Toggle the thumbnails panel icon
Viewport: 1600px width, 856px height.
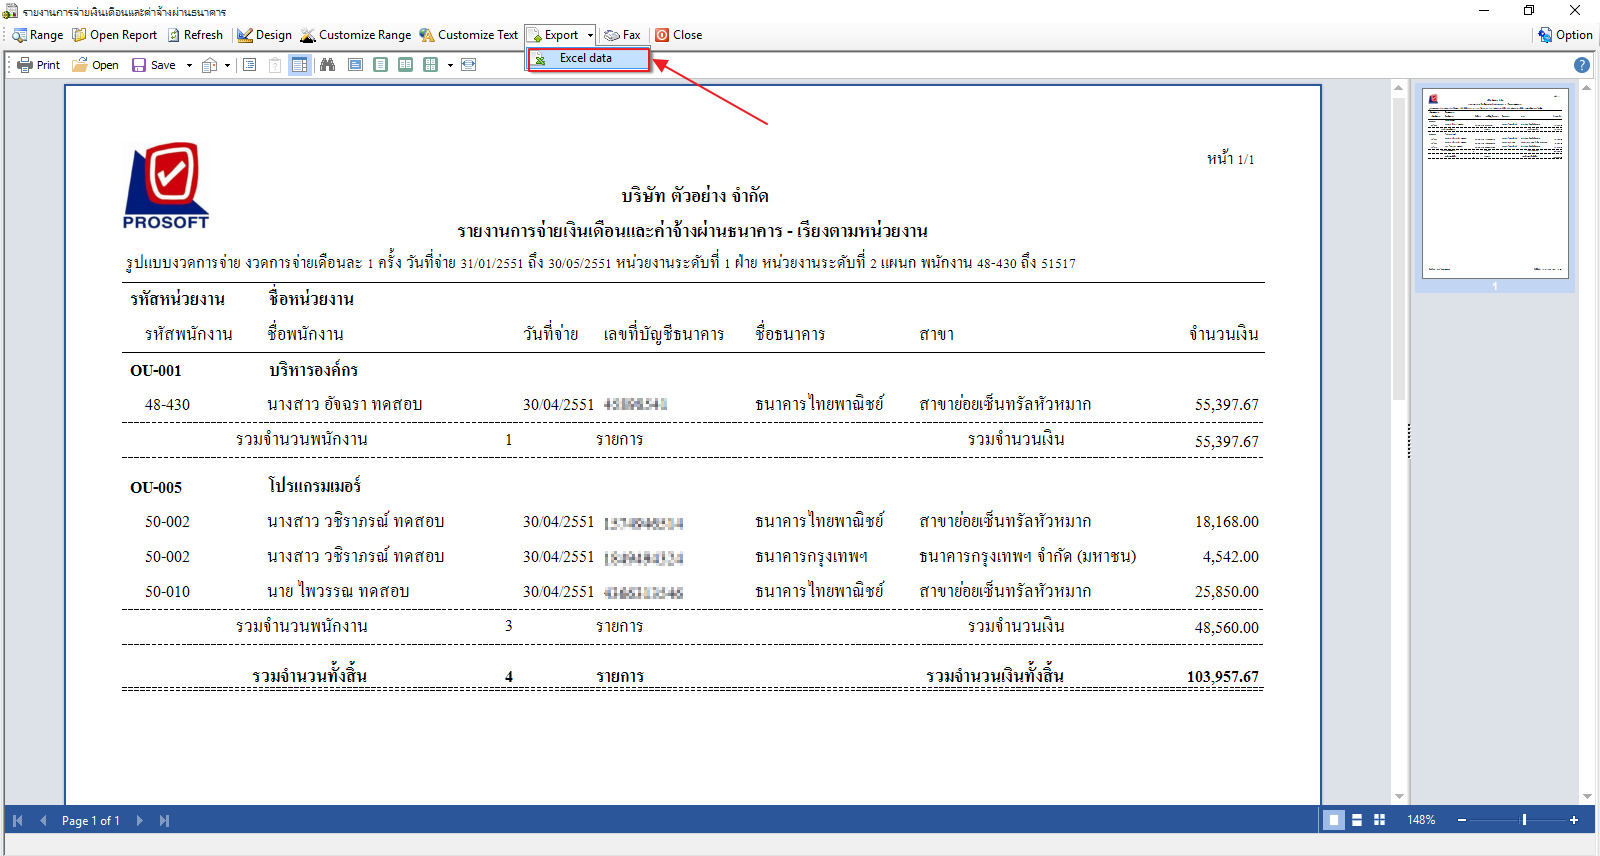(x=299, y=65)
